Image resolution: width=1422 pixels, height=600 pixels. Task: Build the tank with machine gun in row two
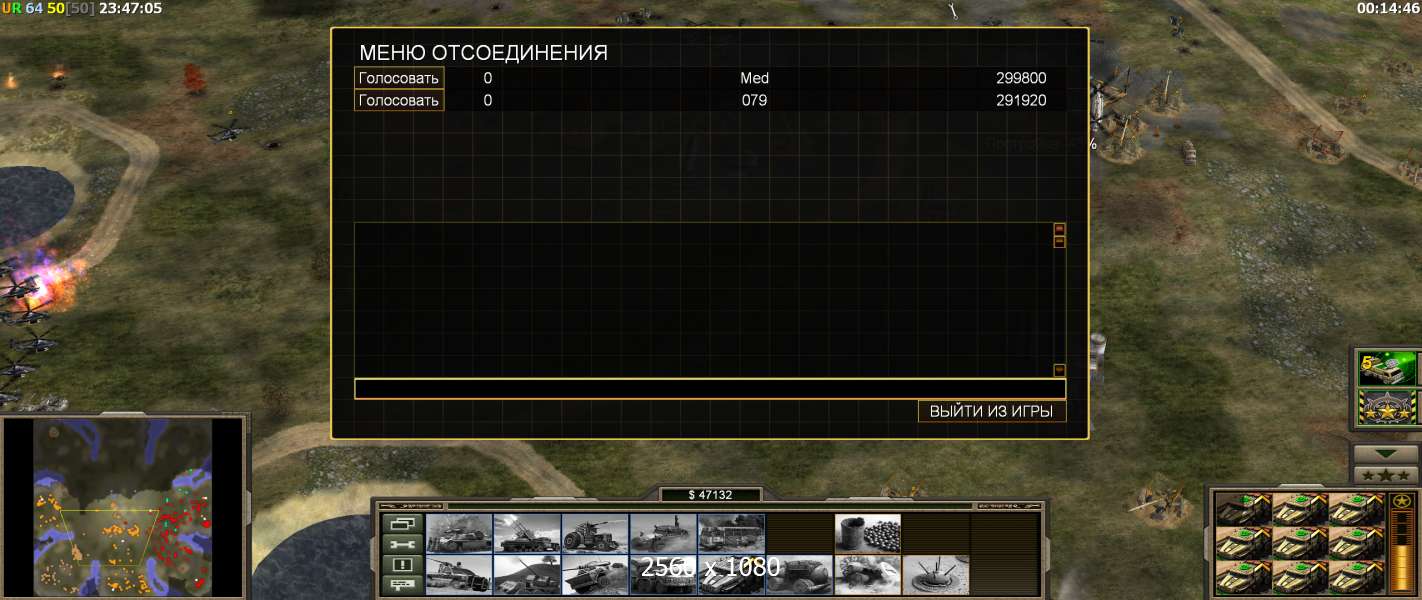coord(459,576)
